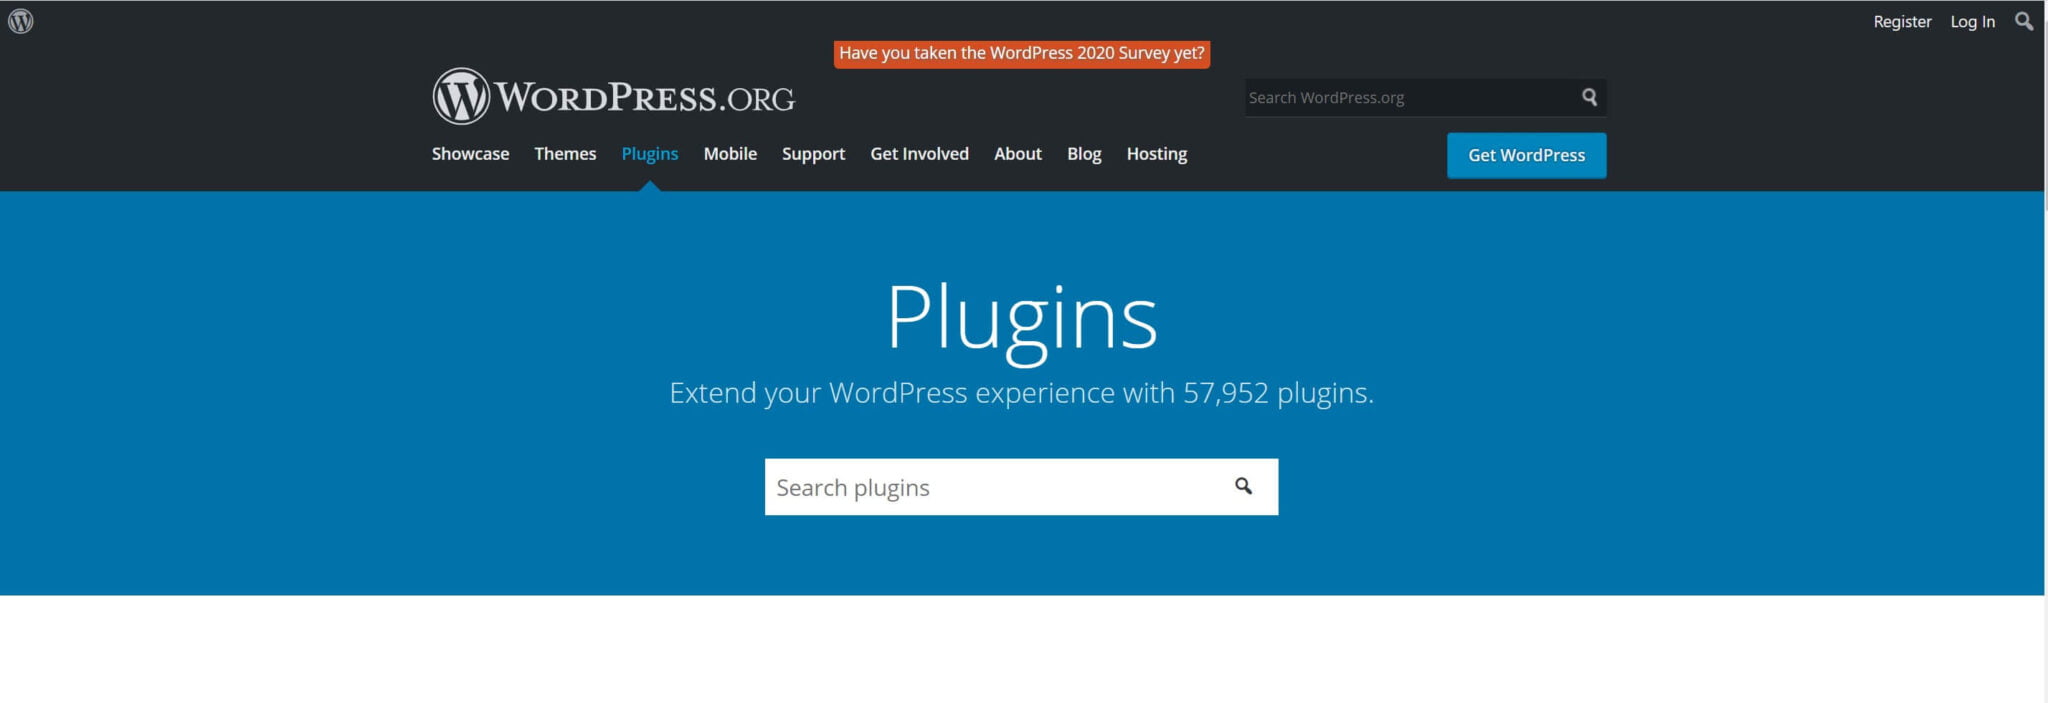Click the WordPress admin bar logo icon
This screenshot has width=2048, height=703.
(21, 21)
